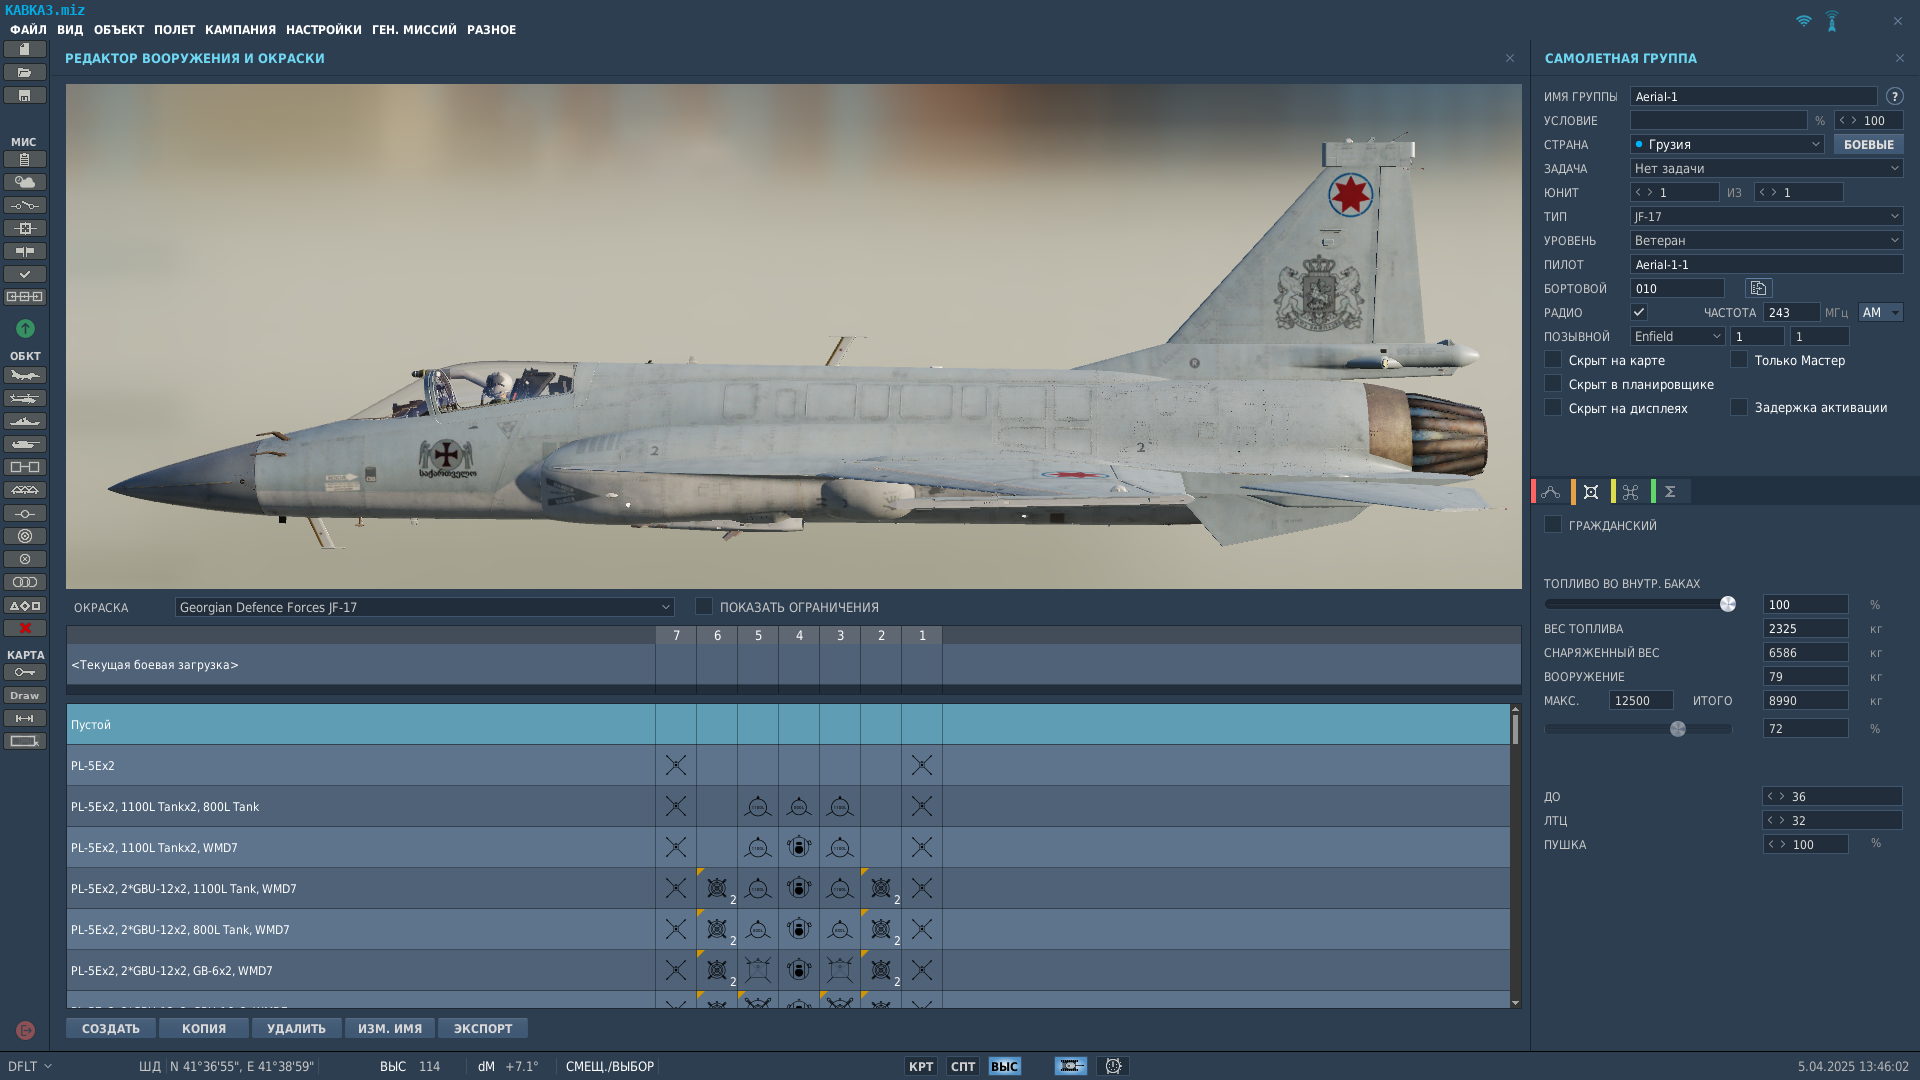
Task: Click the save mission icon
Action: pos(25,96)
